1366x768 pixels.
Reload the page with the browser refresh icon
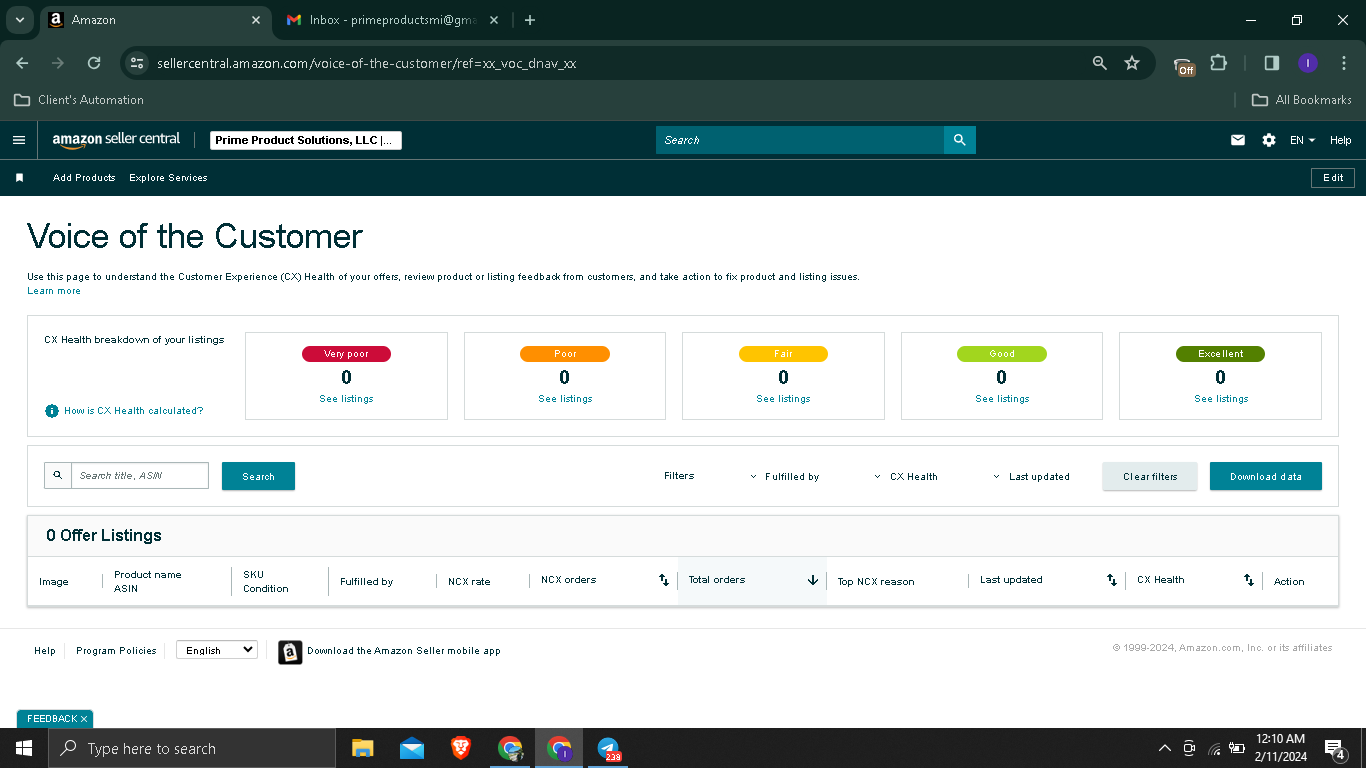[94, 63]
